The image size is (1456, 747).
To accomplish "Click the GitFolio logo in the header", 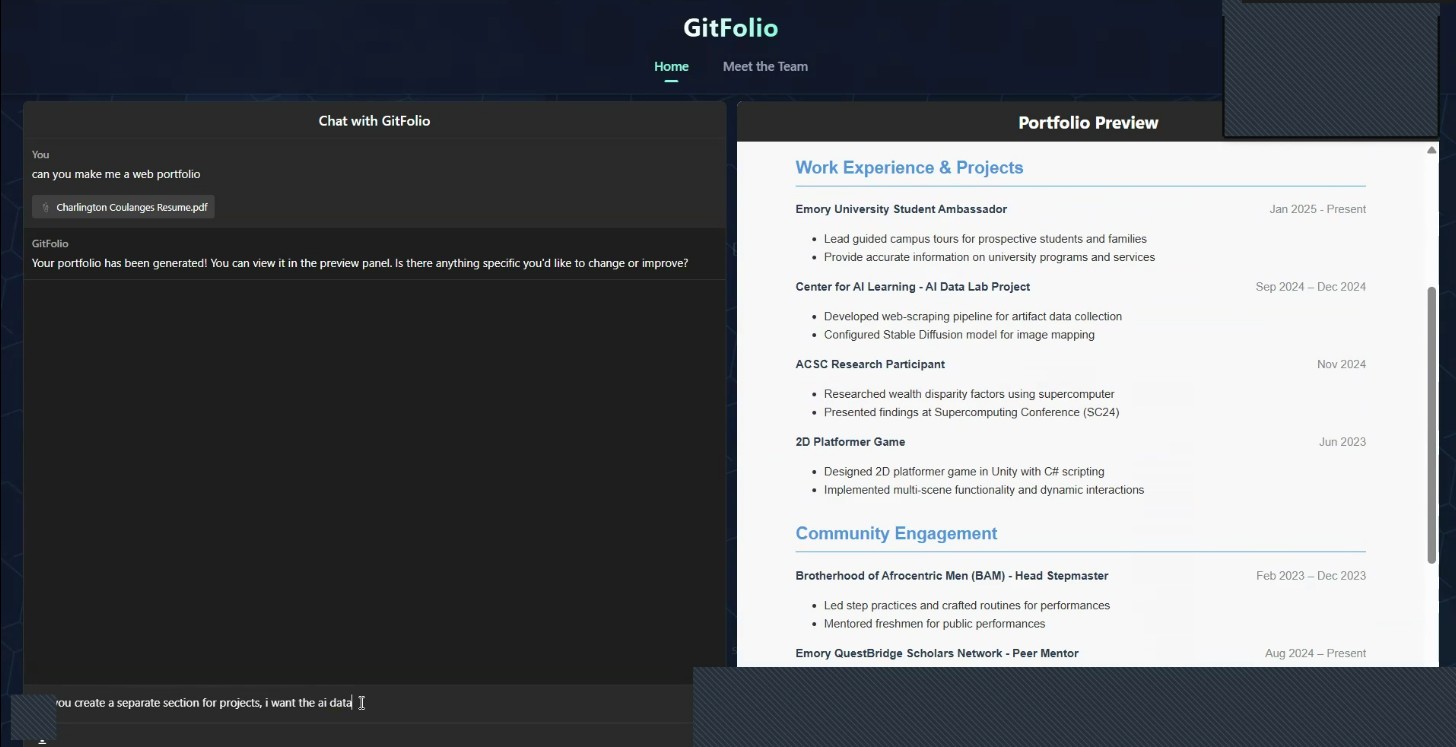I will point(730,27).
